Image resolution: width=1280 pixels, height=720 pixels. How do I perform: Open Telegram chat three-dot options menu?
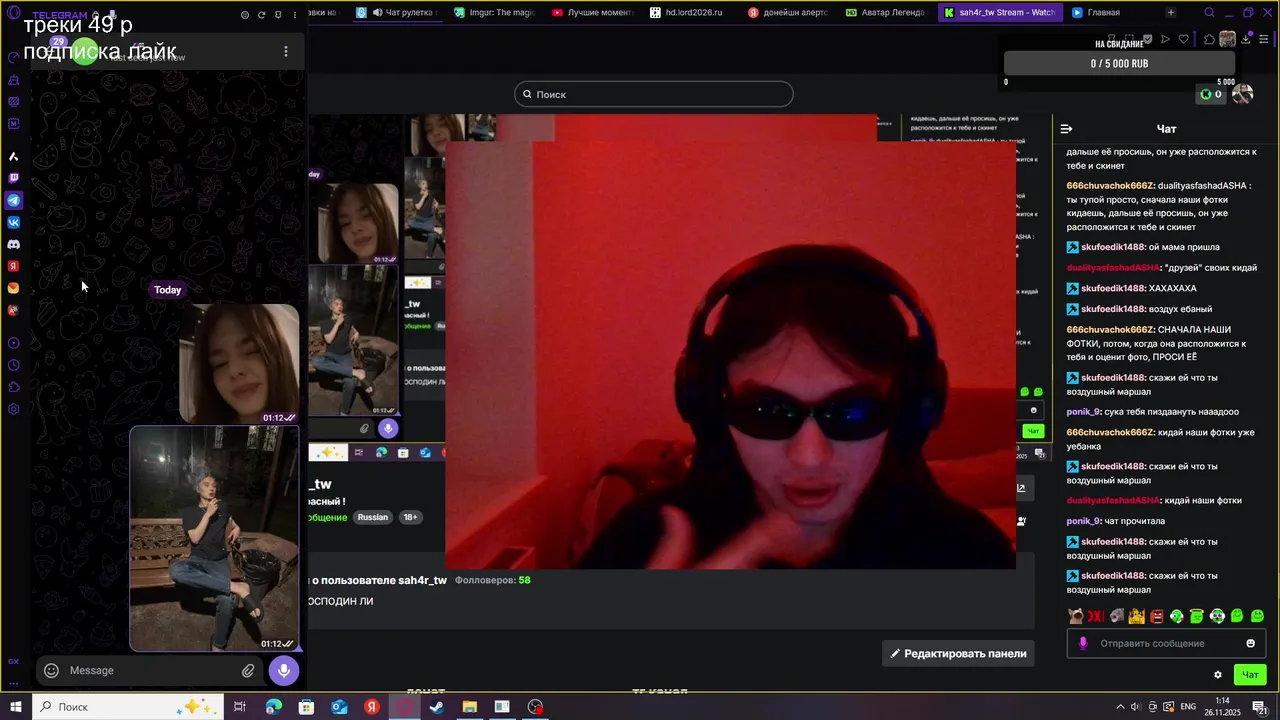coord(285,51)
